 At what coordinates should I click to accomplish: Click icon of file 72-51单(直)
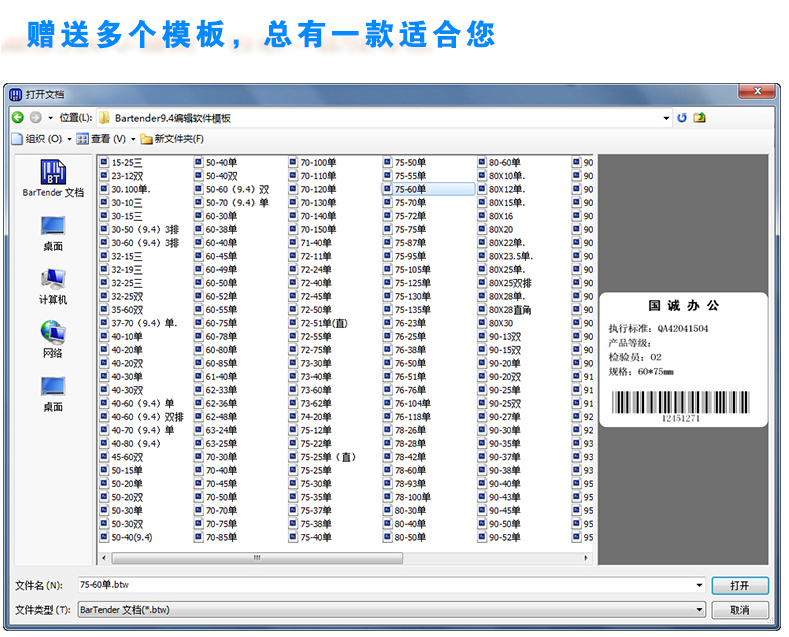(293, 323)
